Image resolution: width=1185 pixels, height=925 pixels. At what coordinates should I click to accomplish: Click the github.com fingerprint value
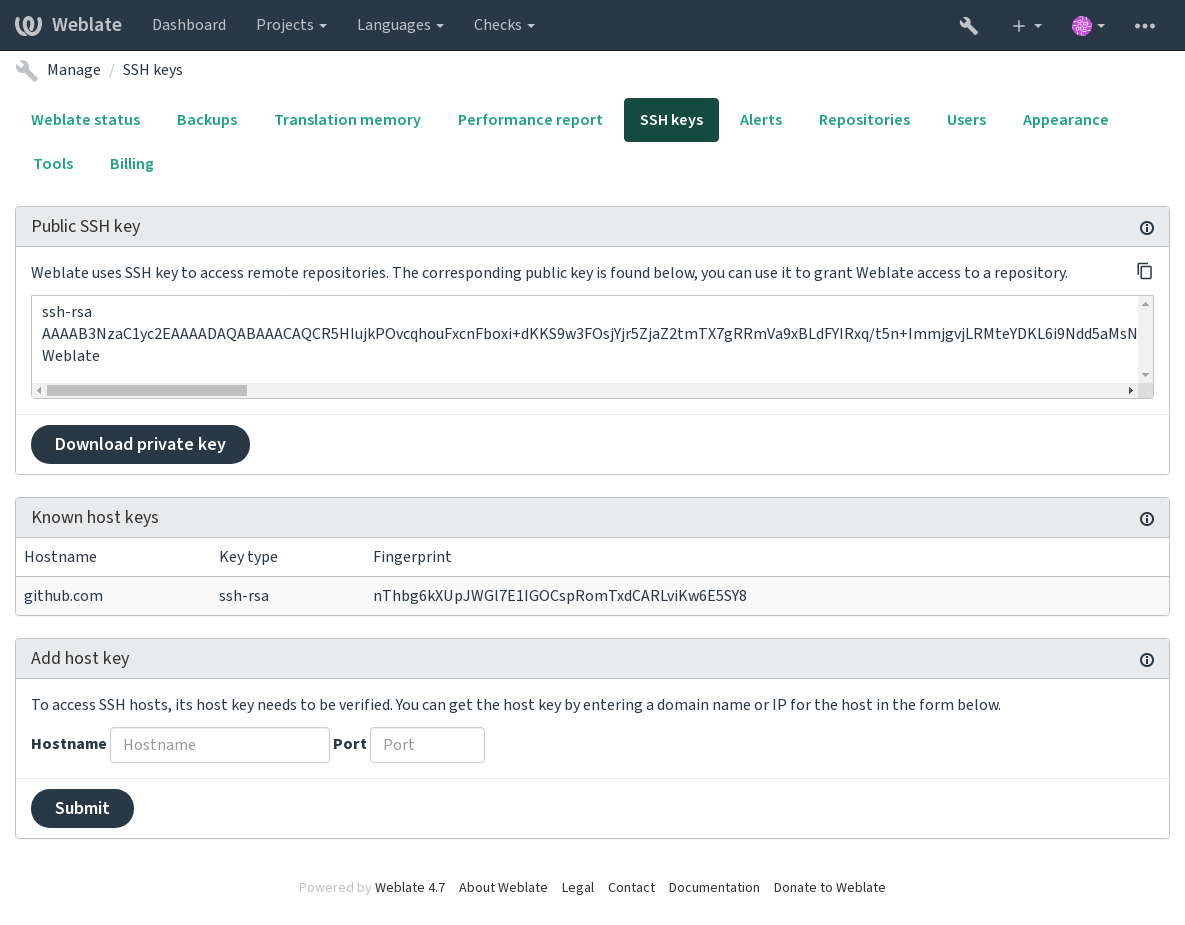560,596
